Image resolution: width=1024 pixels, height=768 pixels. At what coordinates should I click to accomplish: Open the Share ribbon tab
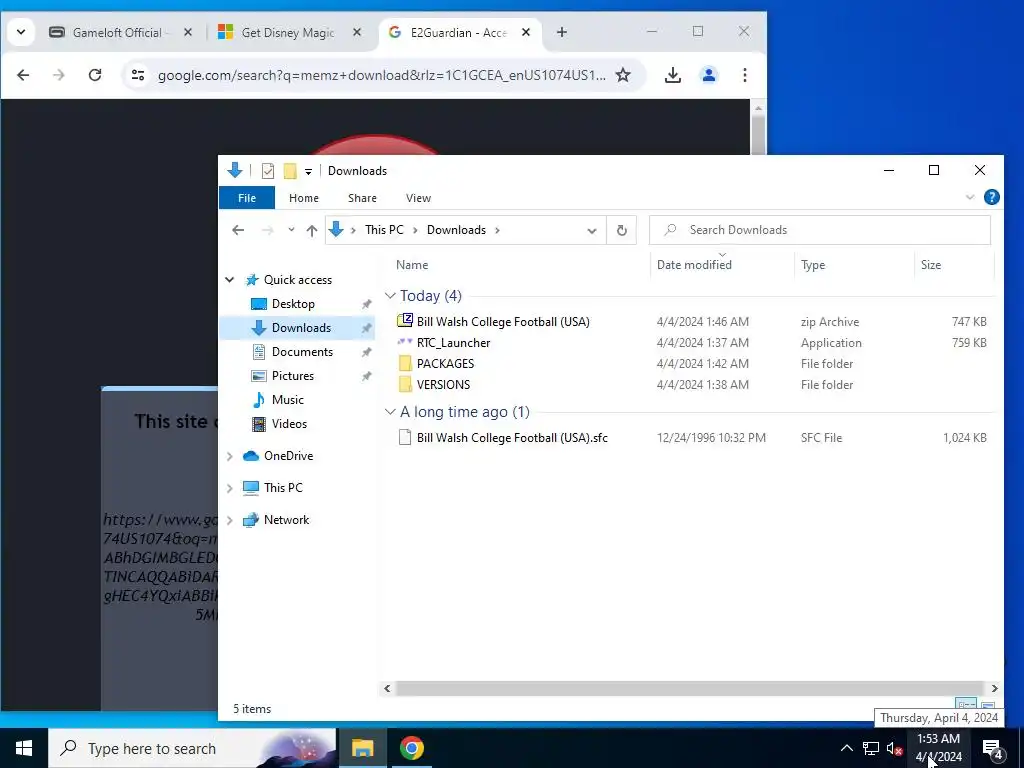pos(362,198)
